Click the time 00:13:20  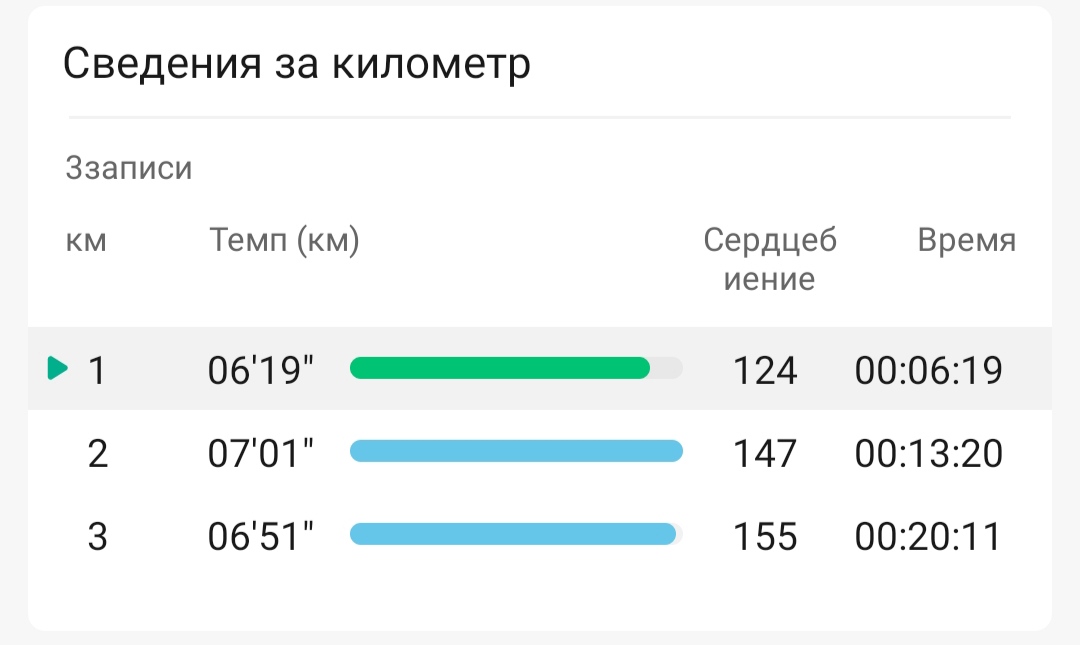(x=928, y=453)
